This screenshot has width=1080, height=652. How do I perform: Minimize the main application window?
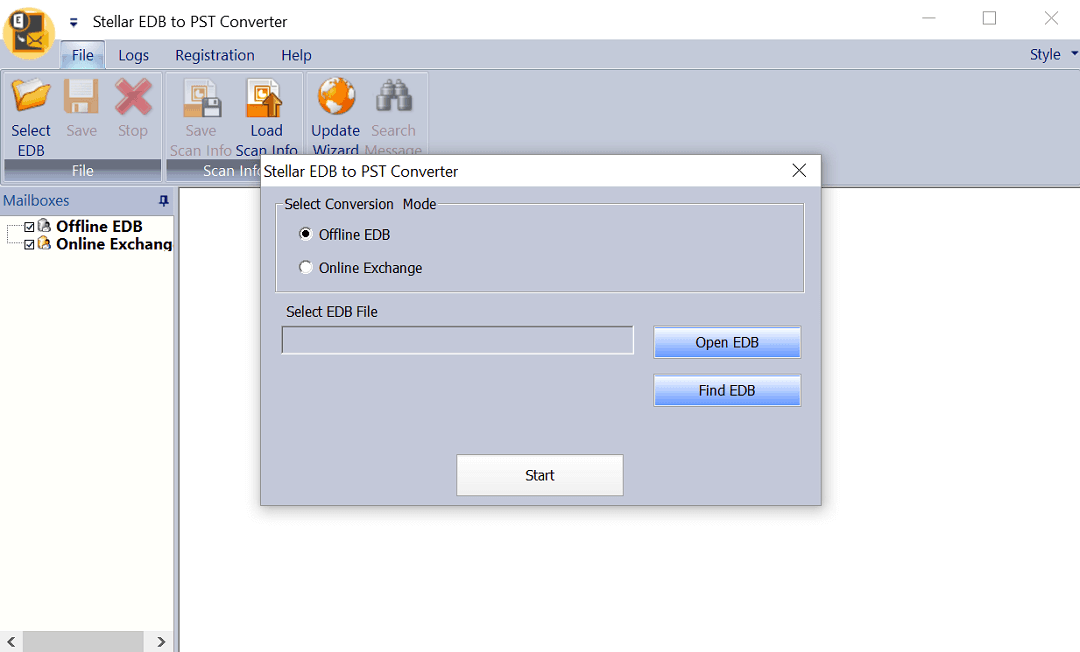928,19
